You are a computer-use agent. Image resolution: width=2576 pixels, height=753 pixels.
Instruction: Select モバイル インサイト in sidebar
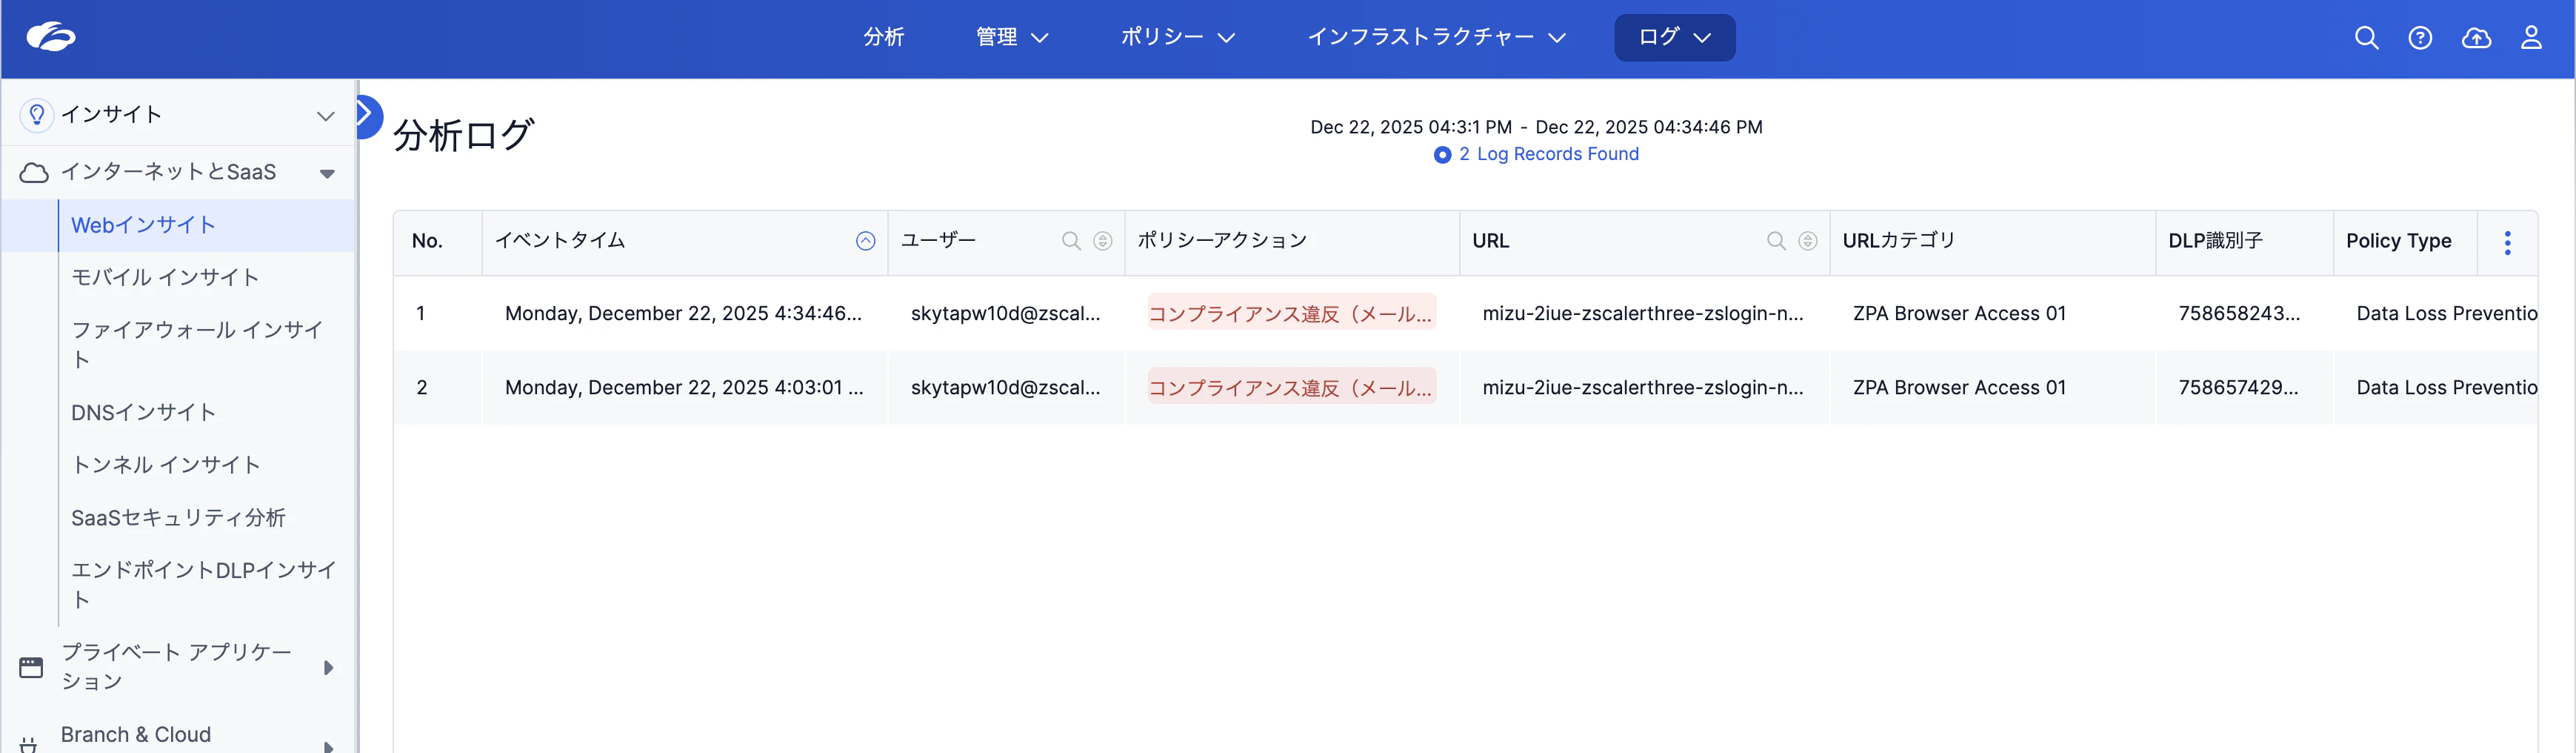[165, 277]
